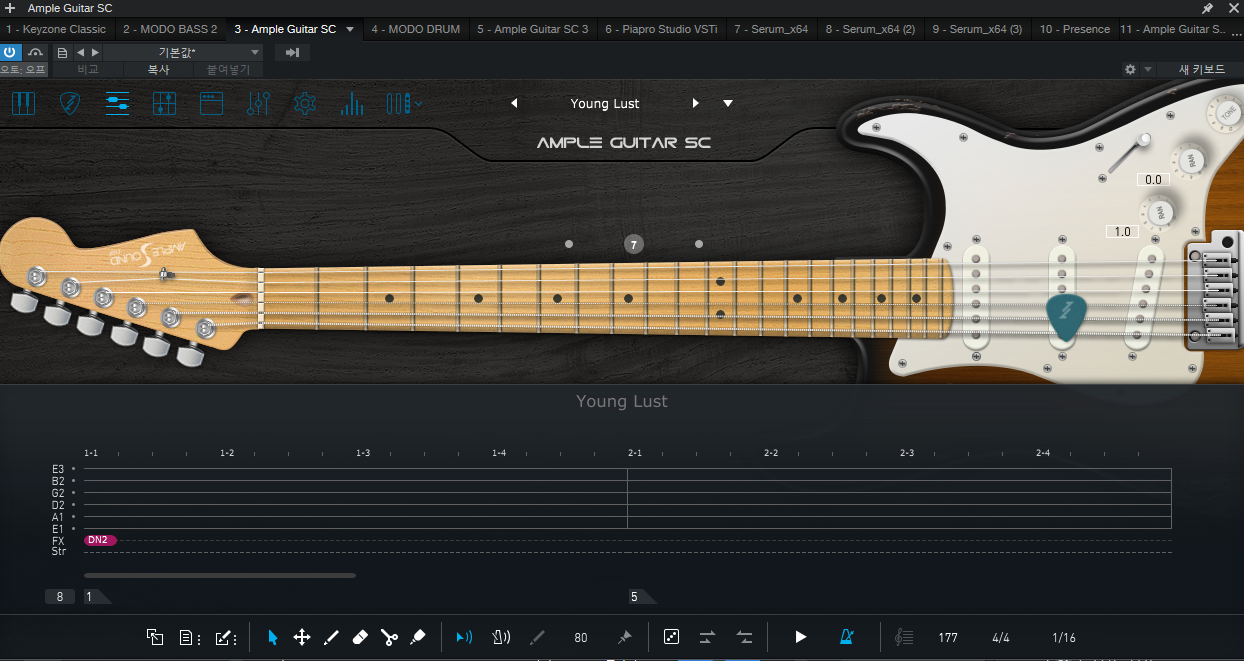Click the 복사 copy button
1244x661 pixels.
[x=158, y=70]
